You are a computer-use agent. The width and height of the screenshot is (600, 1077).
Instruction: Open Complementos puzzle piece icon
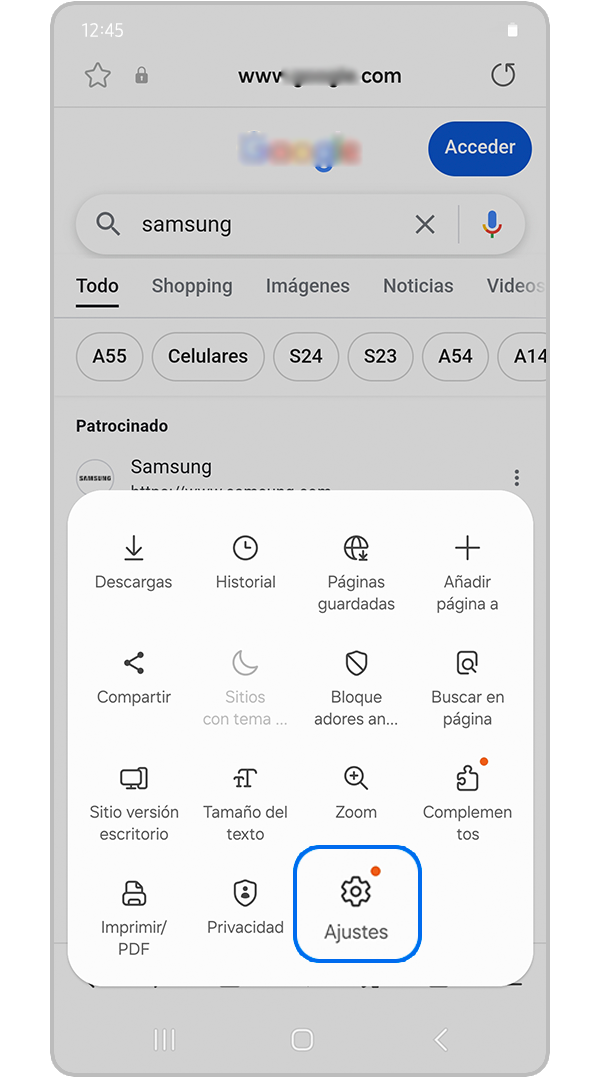467,779
